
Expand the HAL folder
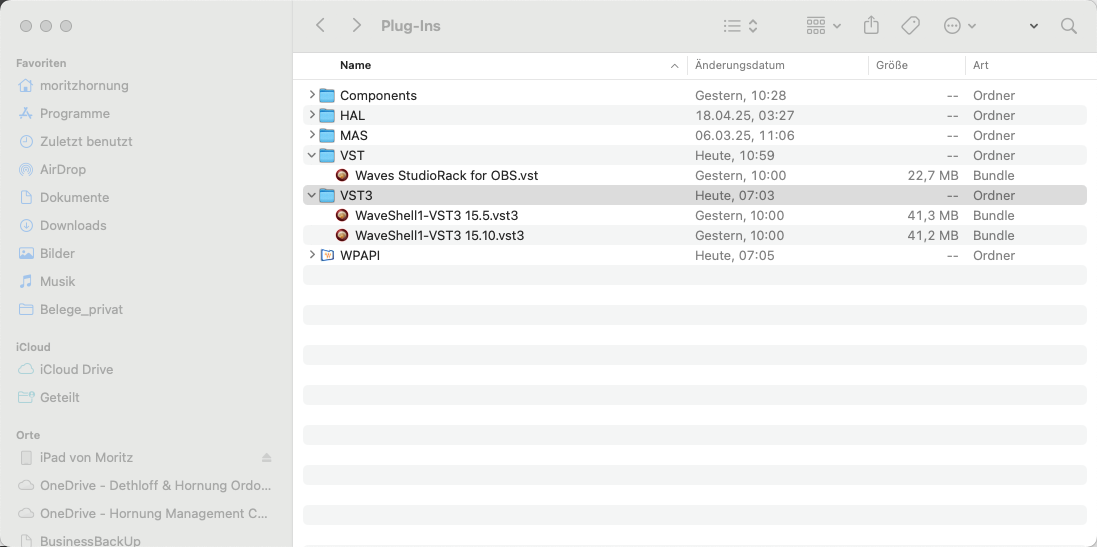coord(312,115)
